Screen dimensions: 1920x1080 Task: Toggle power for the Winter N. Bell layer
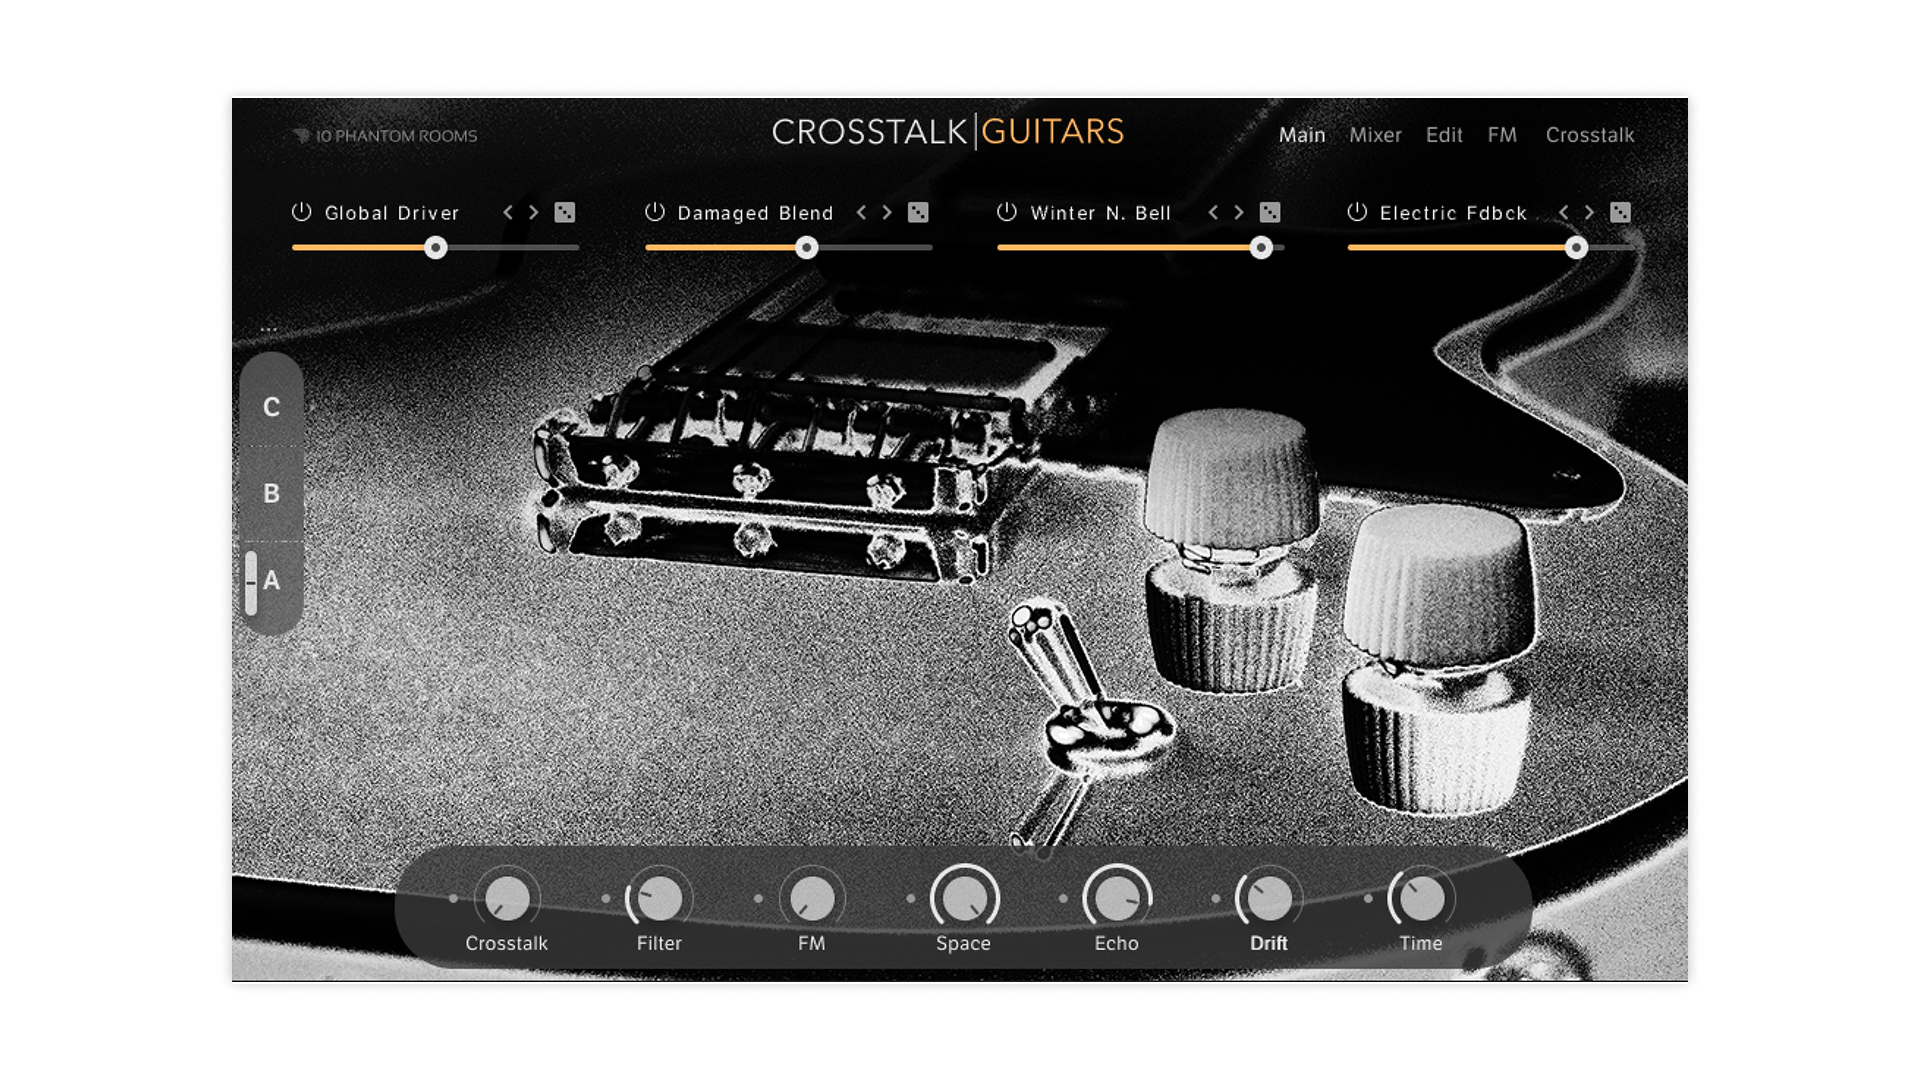pos(1007,212)
